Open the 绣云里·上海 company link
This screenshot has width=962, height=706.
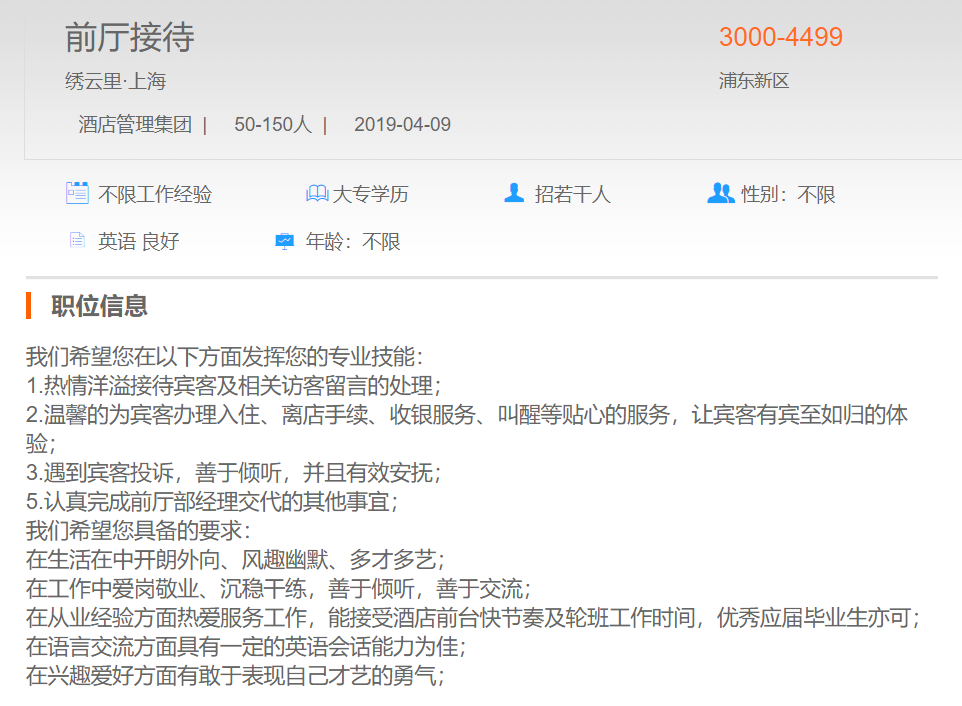pos(115,82)
